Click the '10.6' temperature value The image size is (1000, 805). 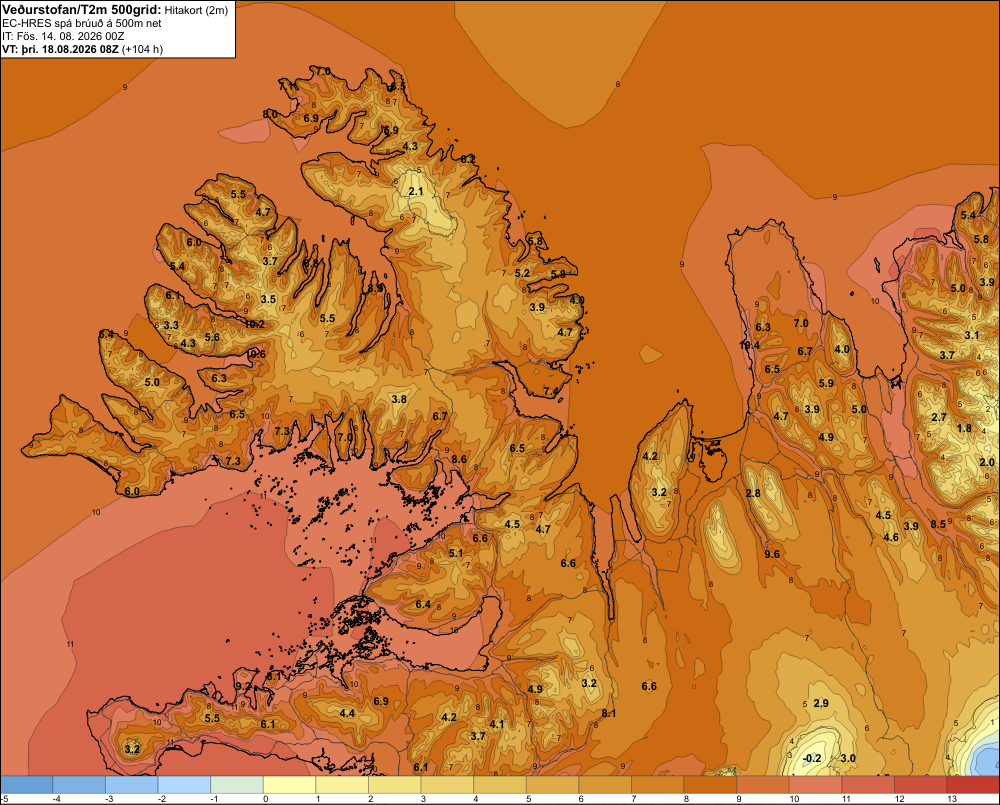[x=256, y=354]
